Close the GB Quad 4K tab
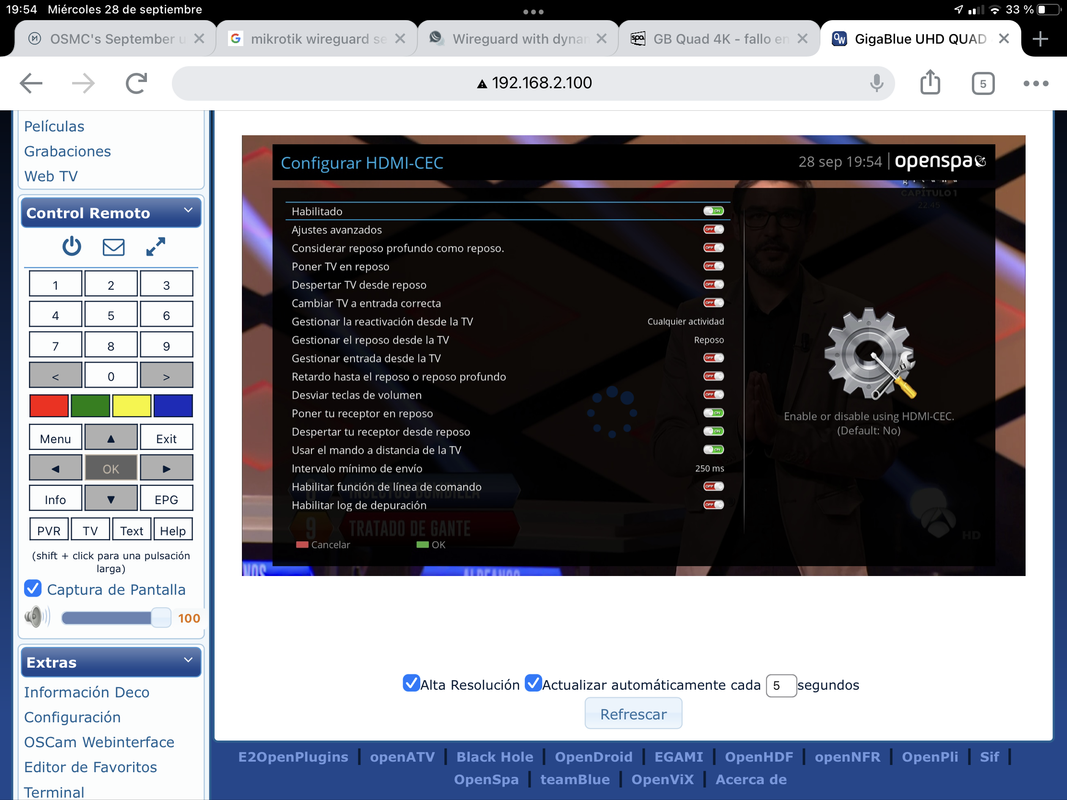This screenshot has height=800, width=1067. coord(803,39)
